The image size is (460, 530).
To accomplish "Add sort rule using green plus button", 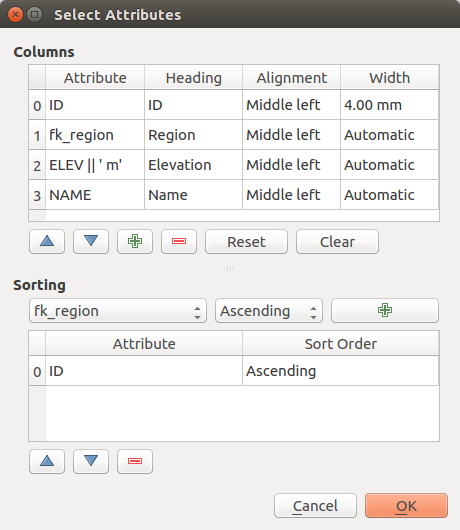I will pos(385,310).
